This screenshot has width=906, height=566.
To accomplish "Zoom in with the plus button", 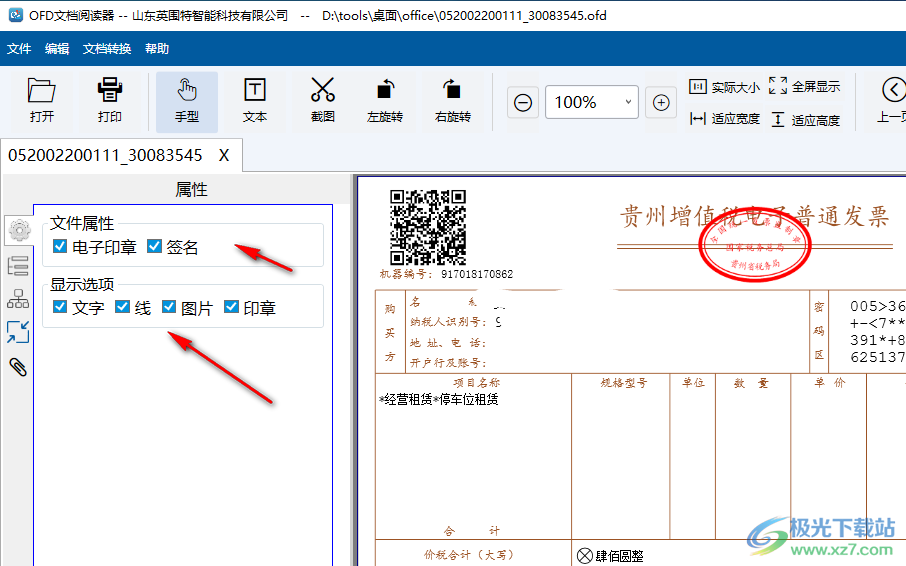I will pyautogui.click(x=661, y=103).
